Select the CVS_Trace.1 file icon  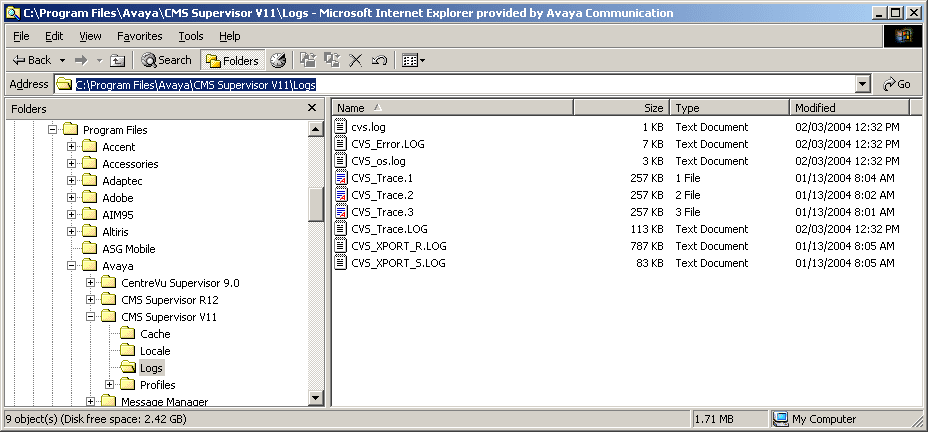tap(340, 178)
